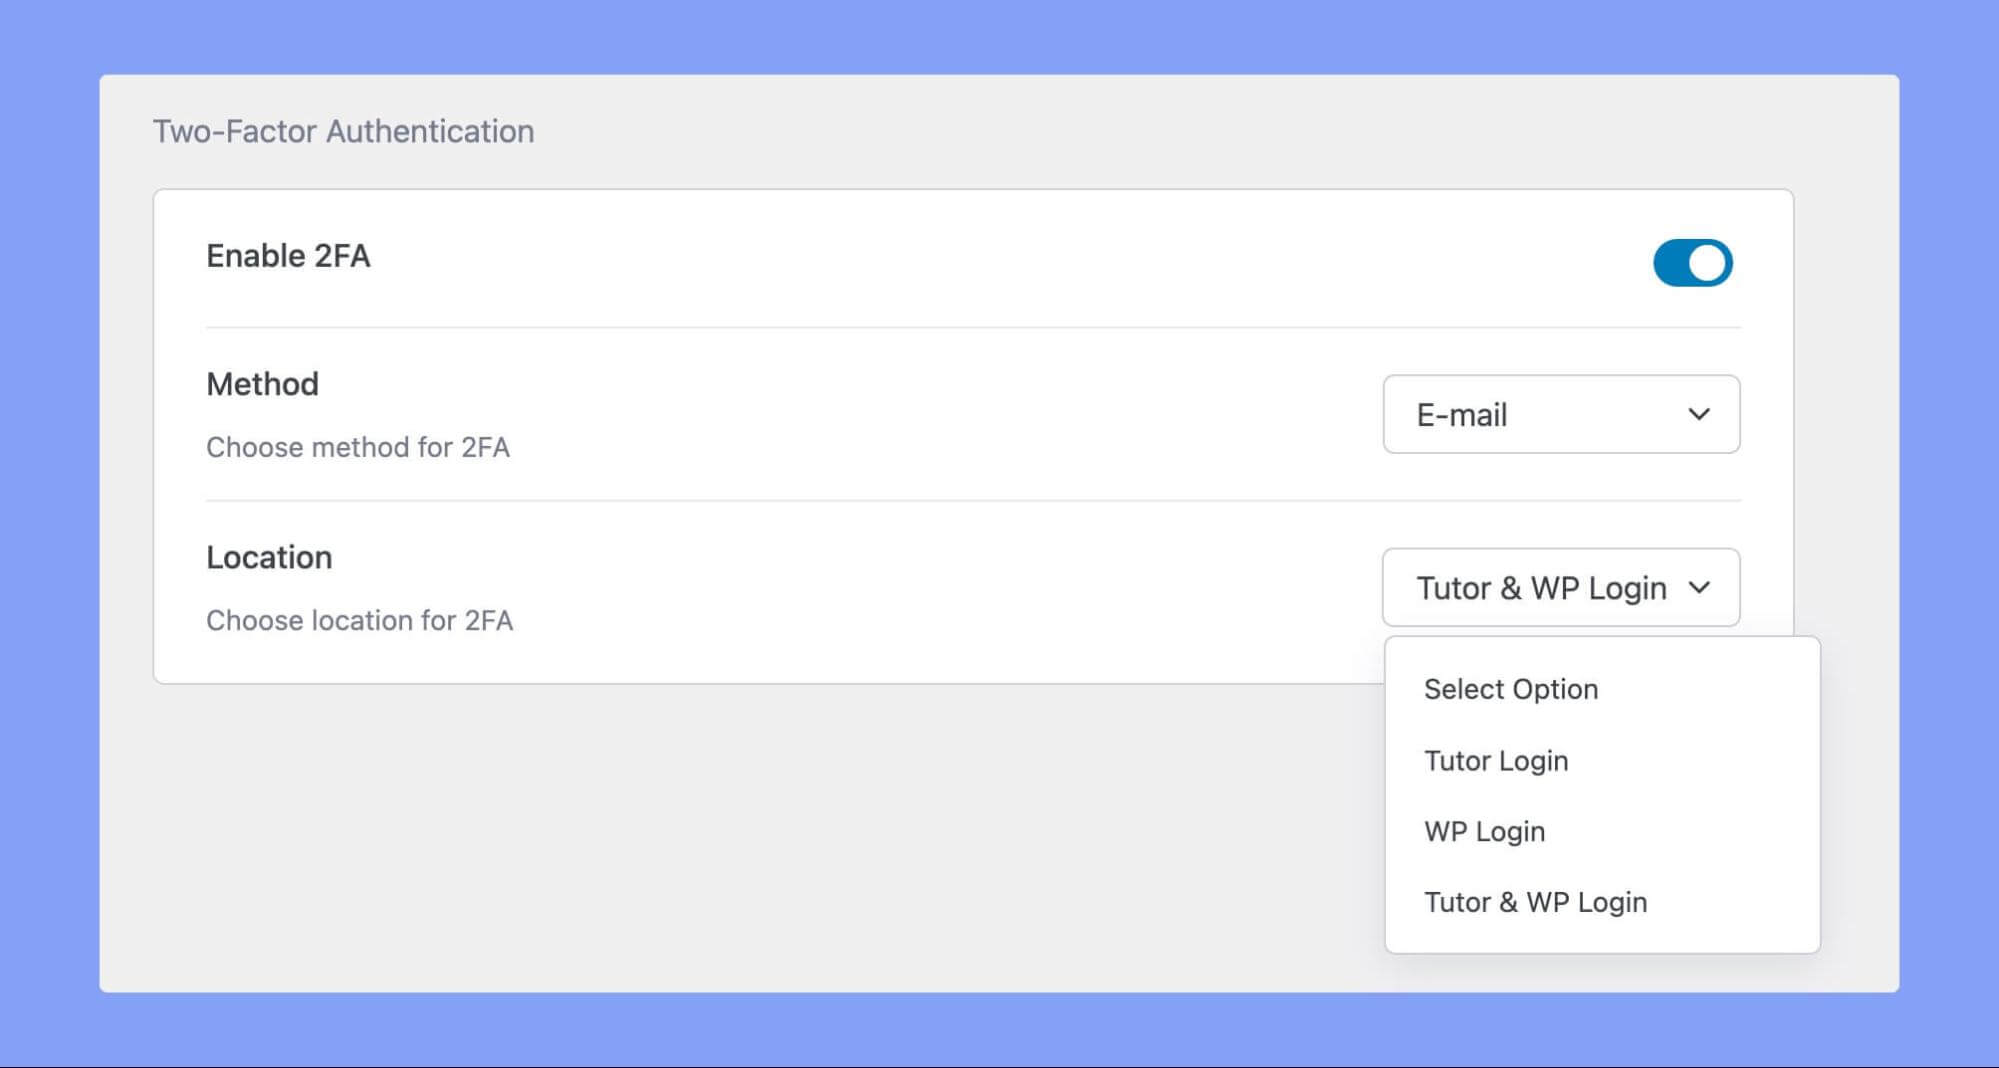Click the "Location" setting label
1999x1068 pixels.
[x=269, y=557]
